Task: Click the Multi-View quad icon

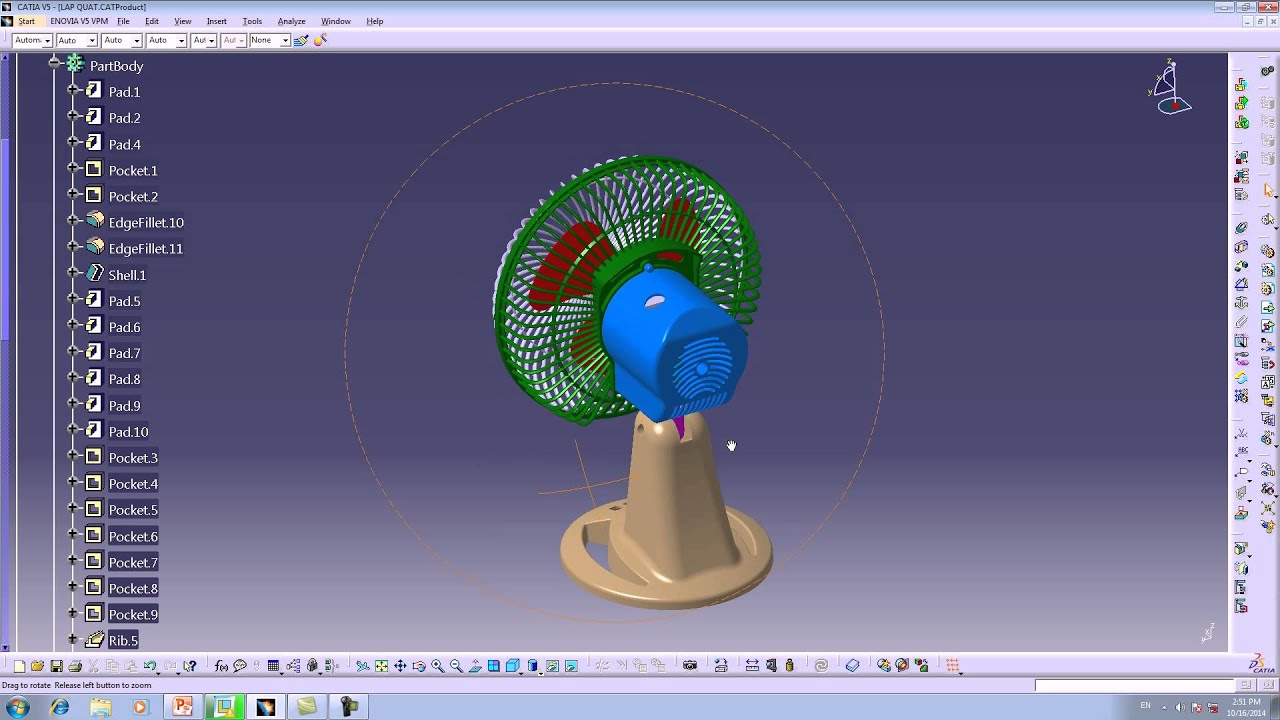Action: pyautogui.click(x=494, y=666)
